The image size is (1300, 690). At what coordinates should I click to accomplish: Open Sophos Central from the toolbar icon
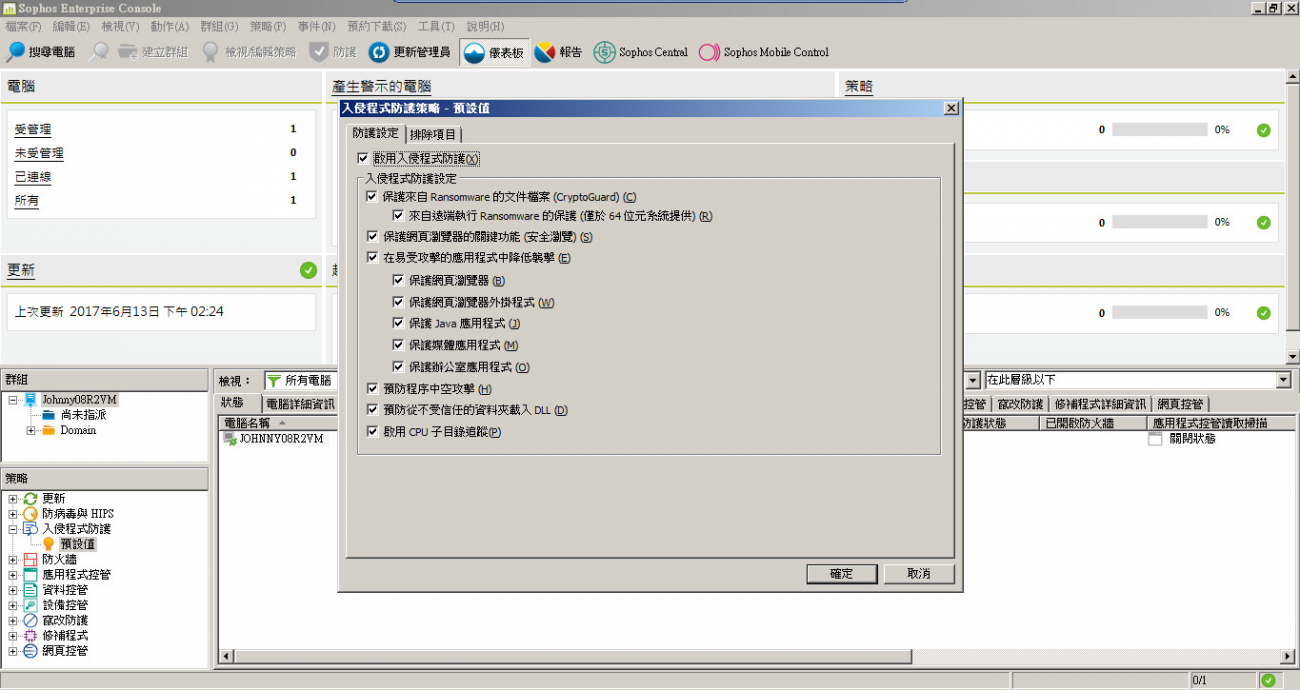pos(604,52)
